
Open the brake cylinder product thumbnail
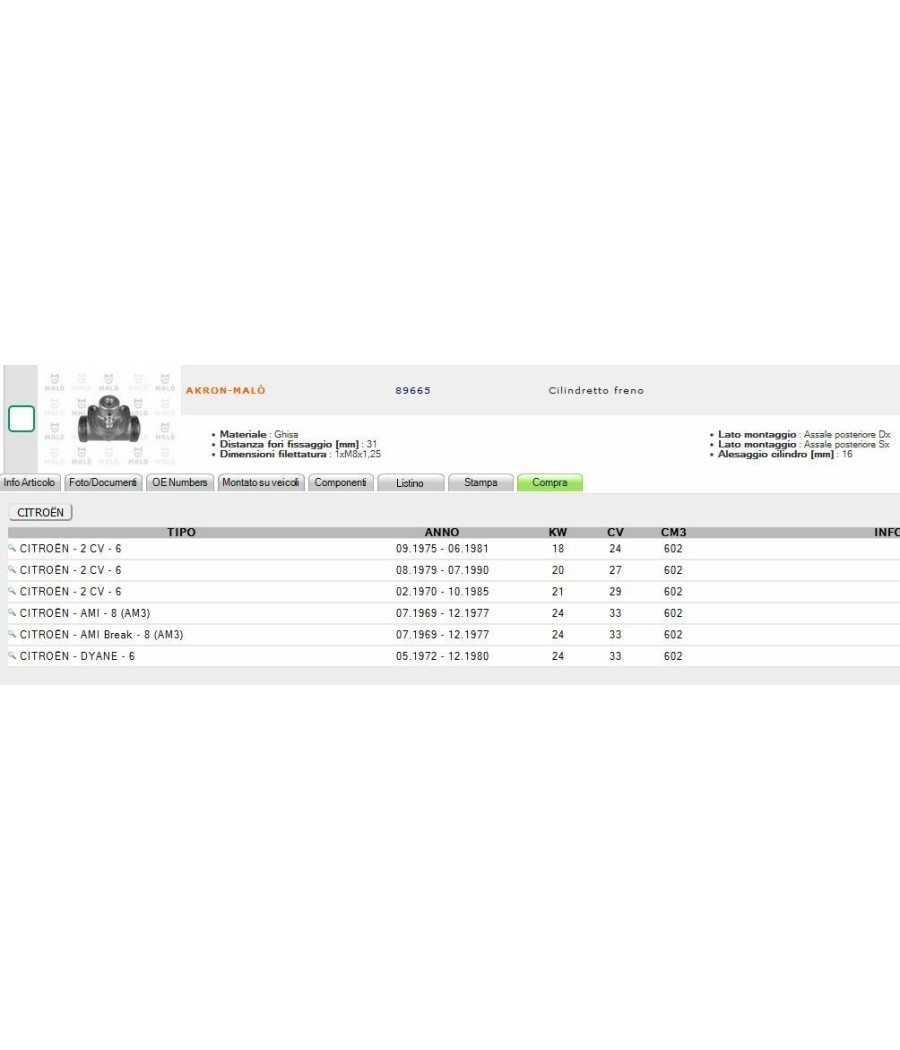(109, 419)
